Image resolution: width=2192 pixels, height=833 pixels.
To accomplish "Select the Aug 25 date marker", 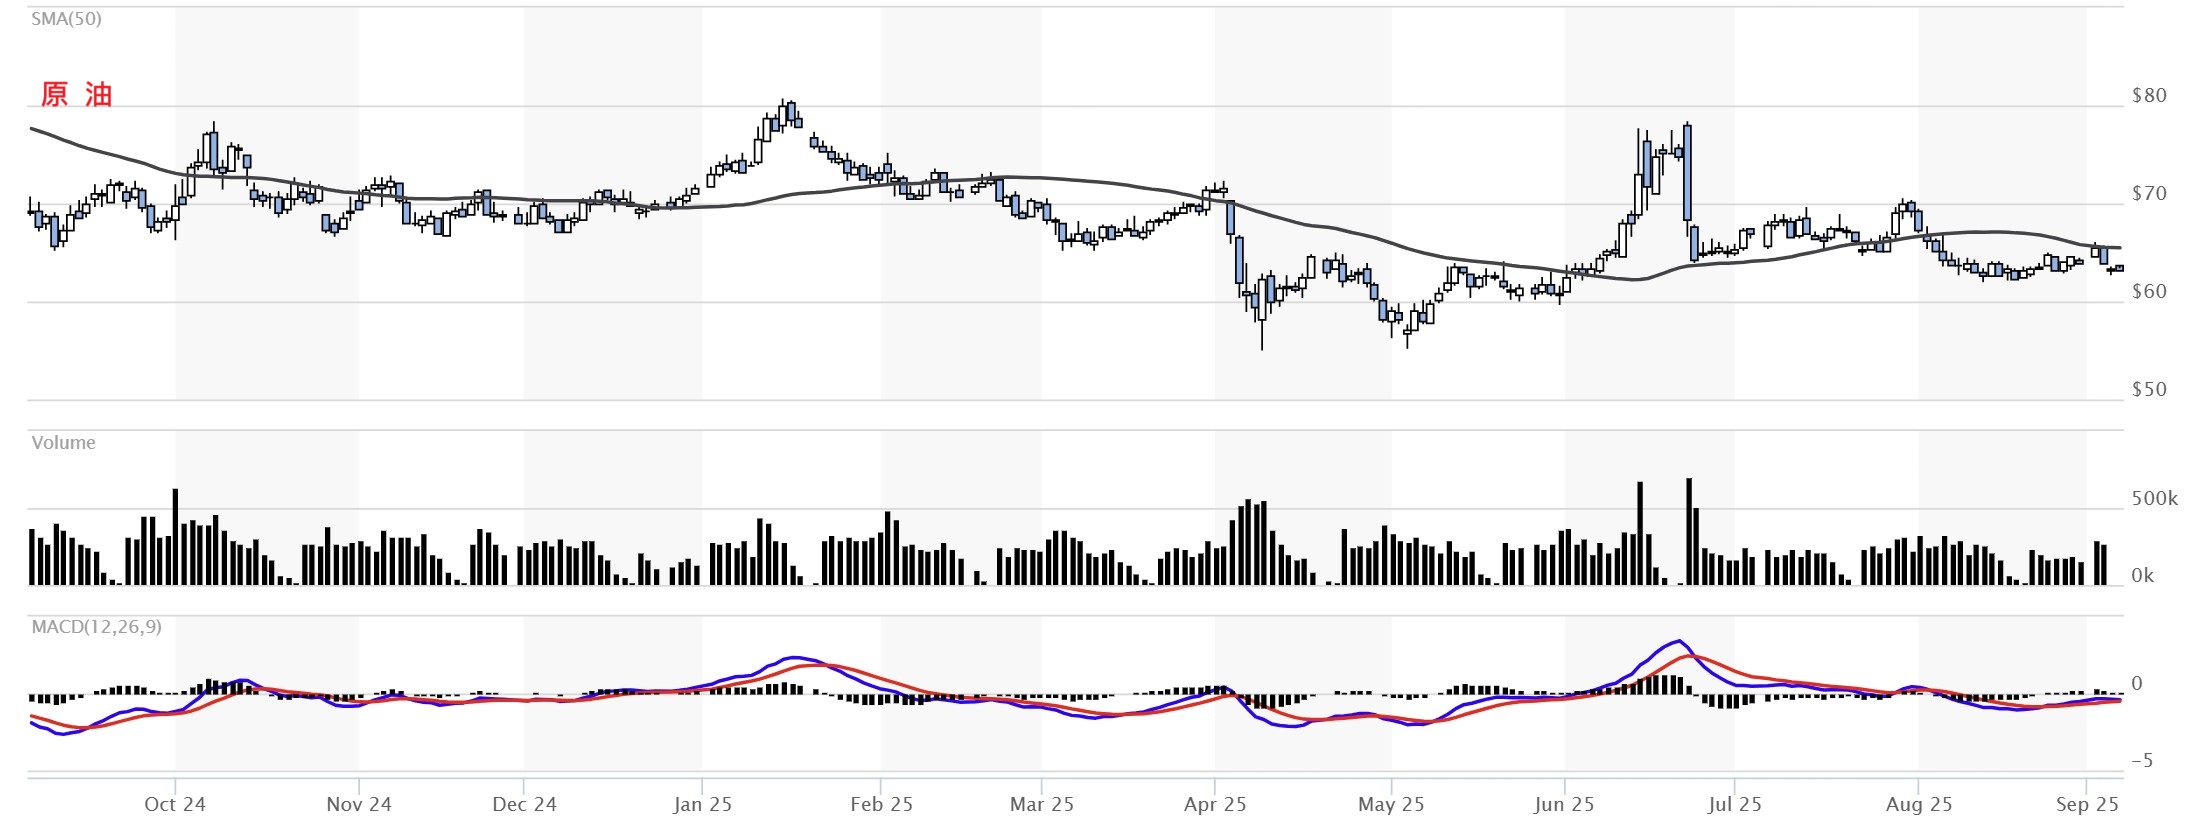I will pyautogui.click(x=1918, y=805).
